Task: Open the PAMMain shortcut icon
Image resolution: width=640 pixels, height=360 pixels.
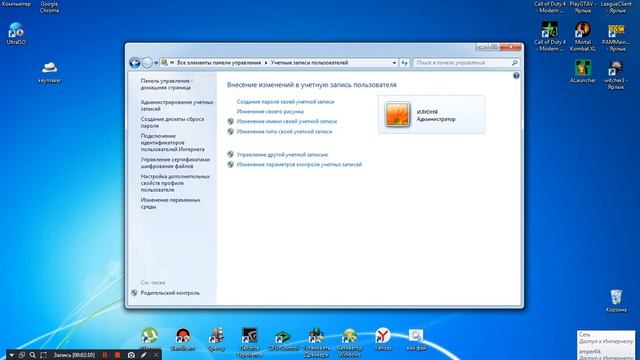Action: 616,37
